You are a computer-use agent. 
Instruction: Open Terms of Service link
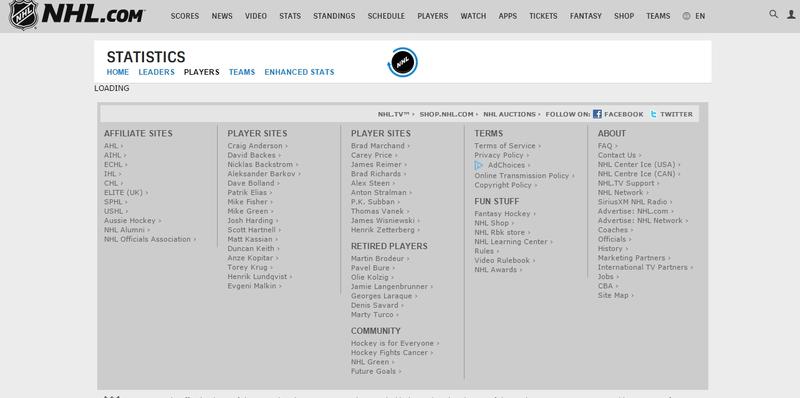(505, 146)
